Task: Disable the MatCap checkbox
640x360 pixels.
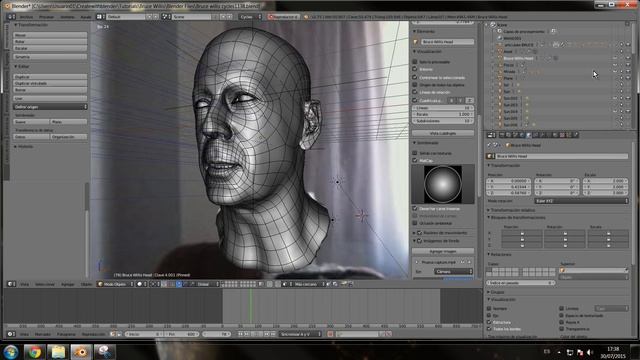Action: [x=415, y=160]
